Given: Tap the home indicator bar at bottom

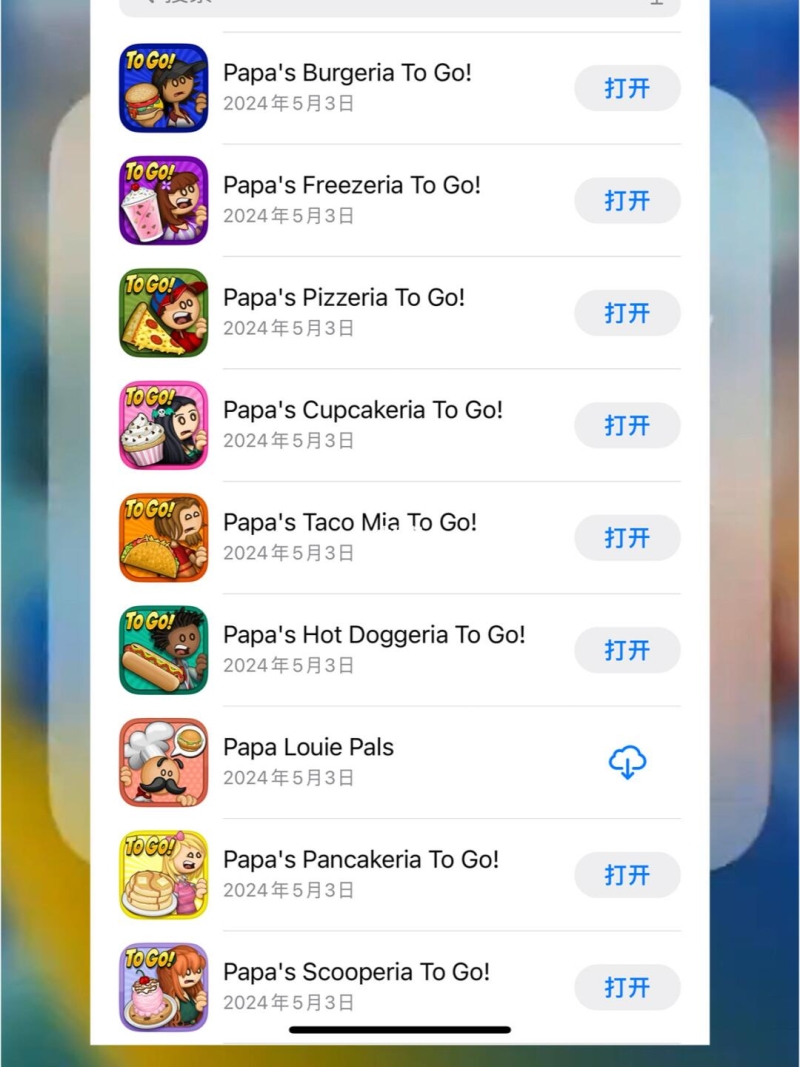Looking at the screenshot, I should (x=400, y=1030).
